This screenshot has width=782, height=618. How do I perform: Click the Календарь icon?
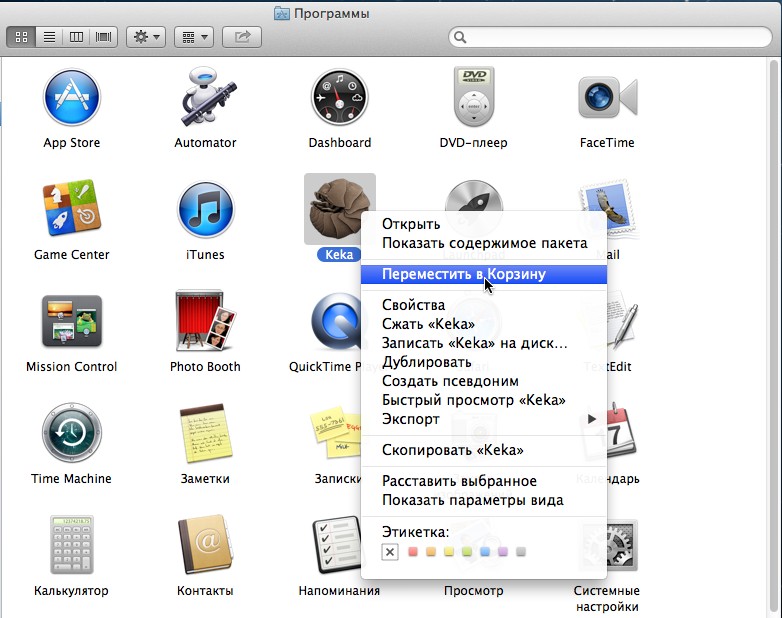tap(622, 432)
